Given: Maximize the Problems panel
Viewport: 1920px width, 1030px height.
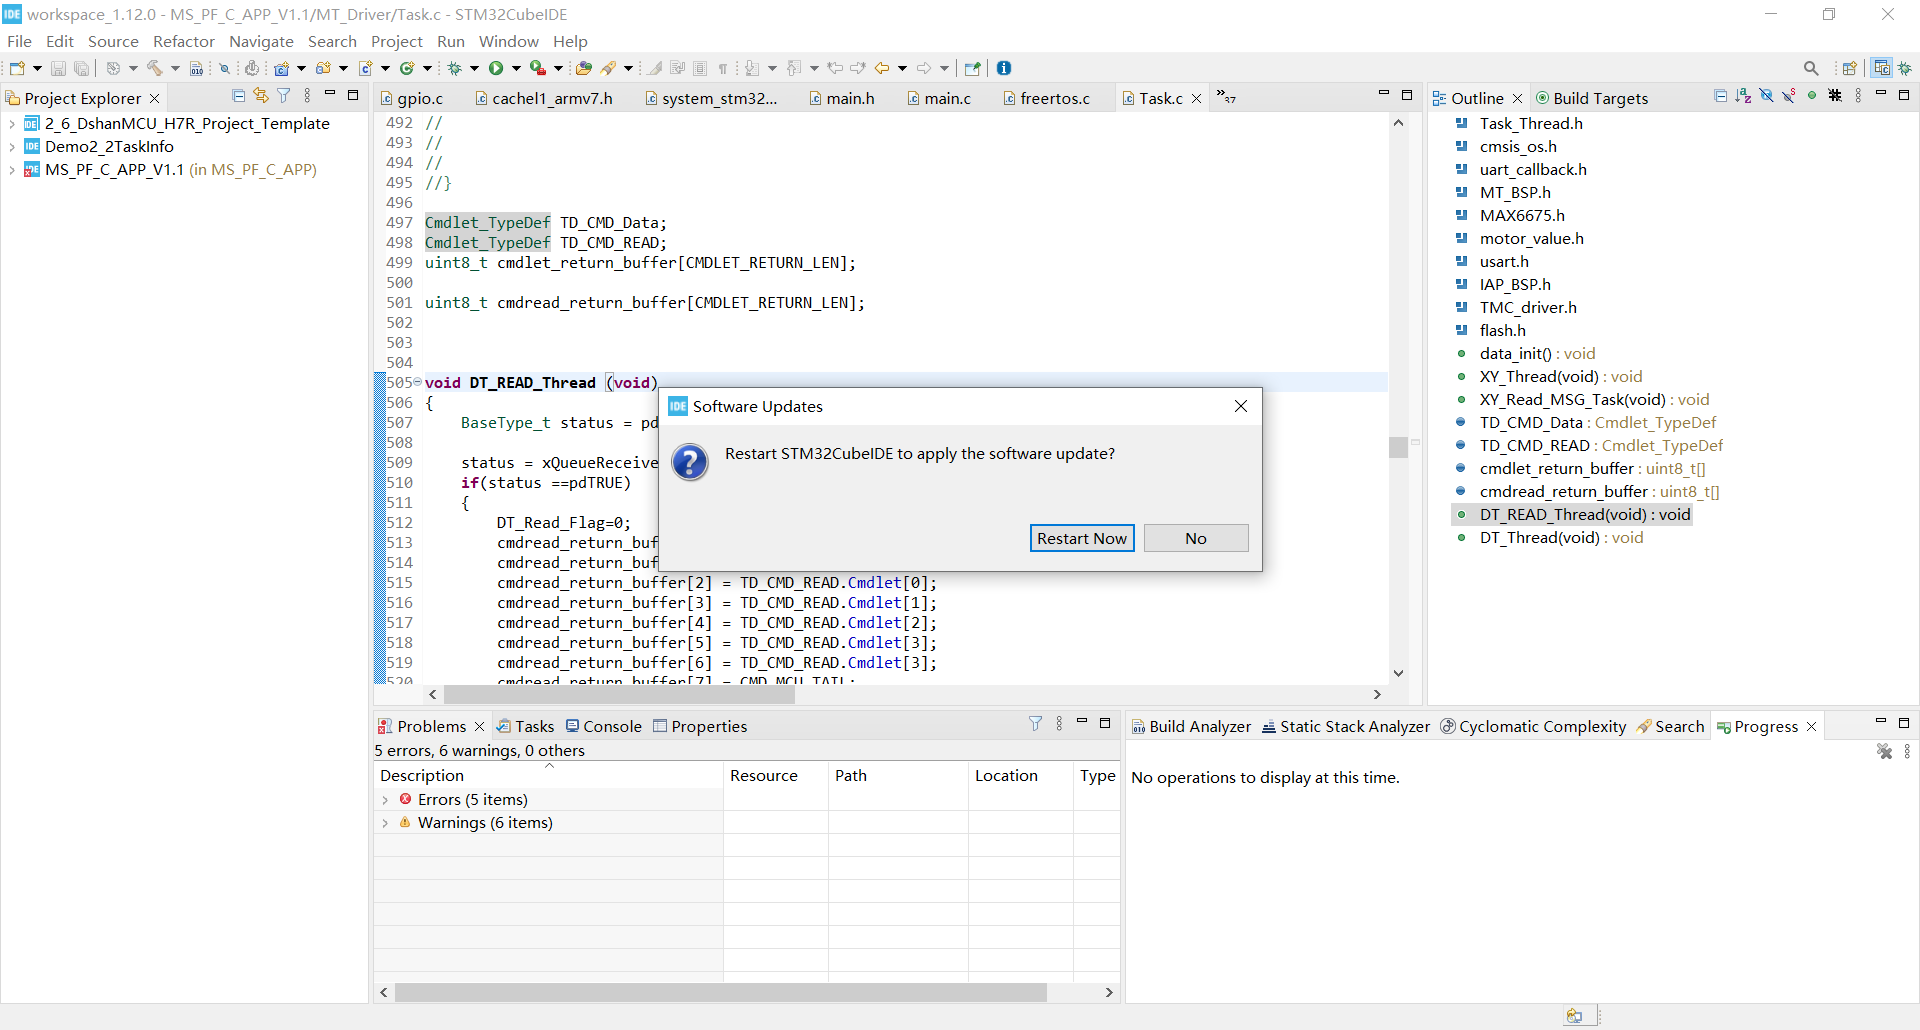Looking at the screenshot, I should click(1105, 723).
